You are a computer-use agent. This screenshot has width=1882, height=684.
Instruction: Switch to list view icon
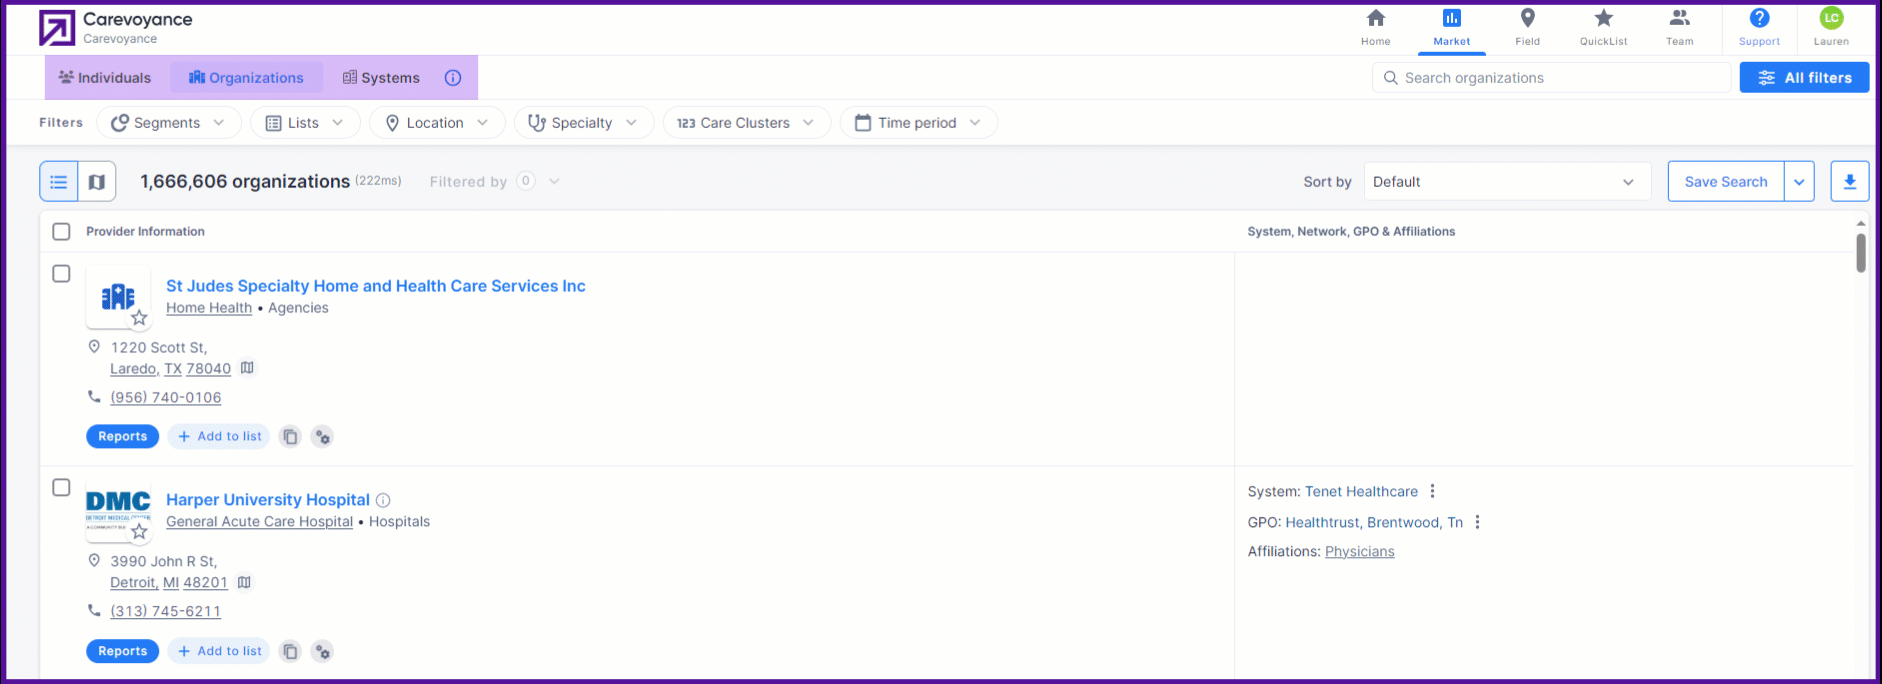tap(59, 182)
